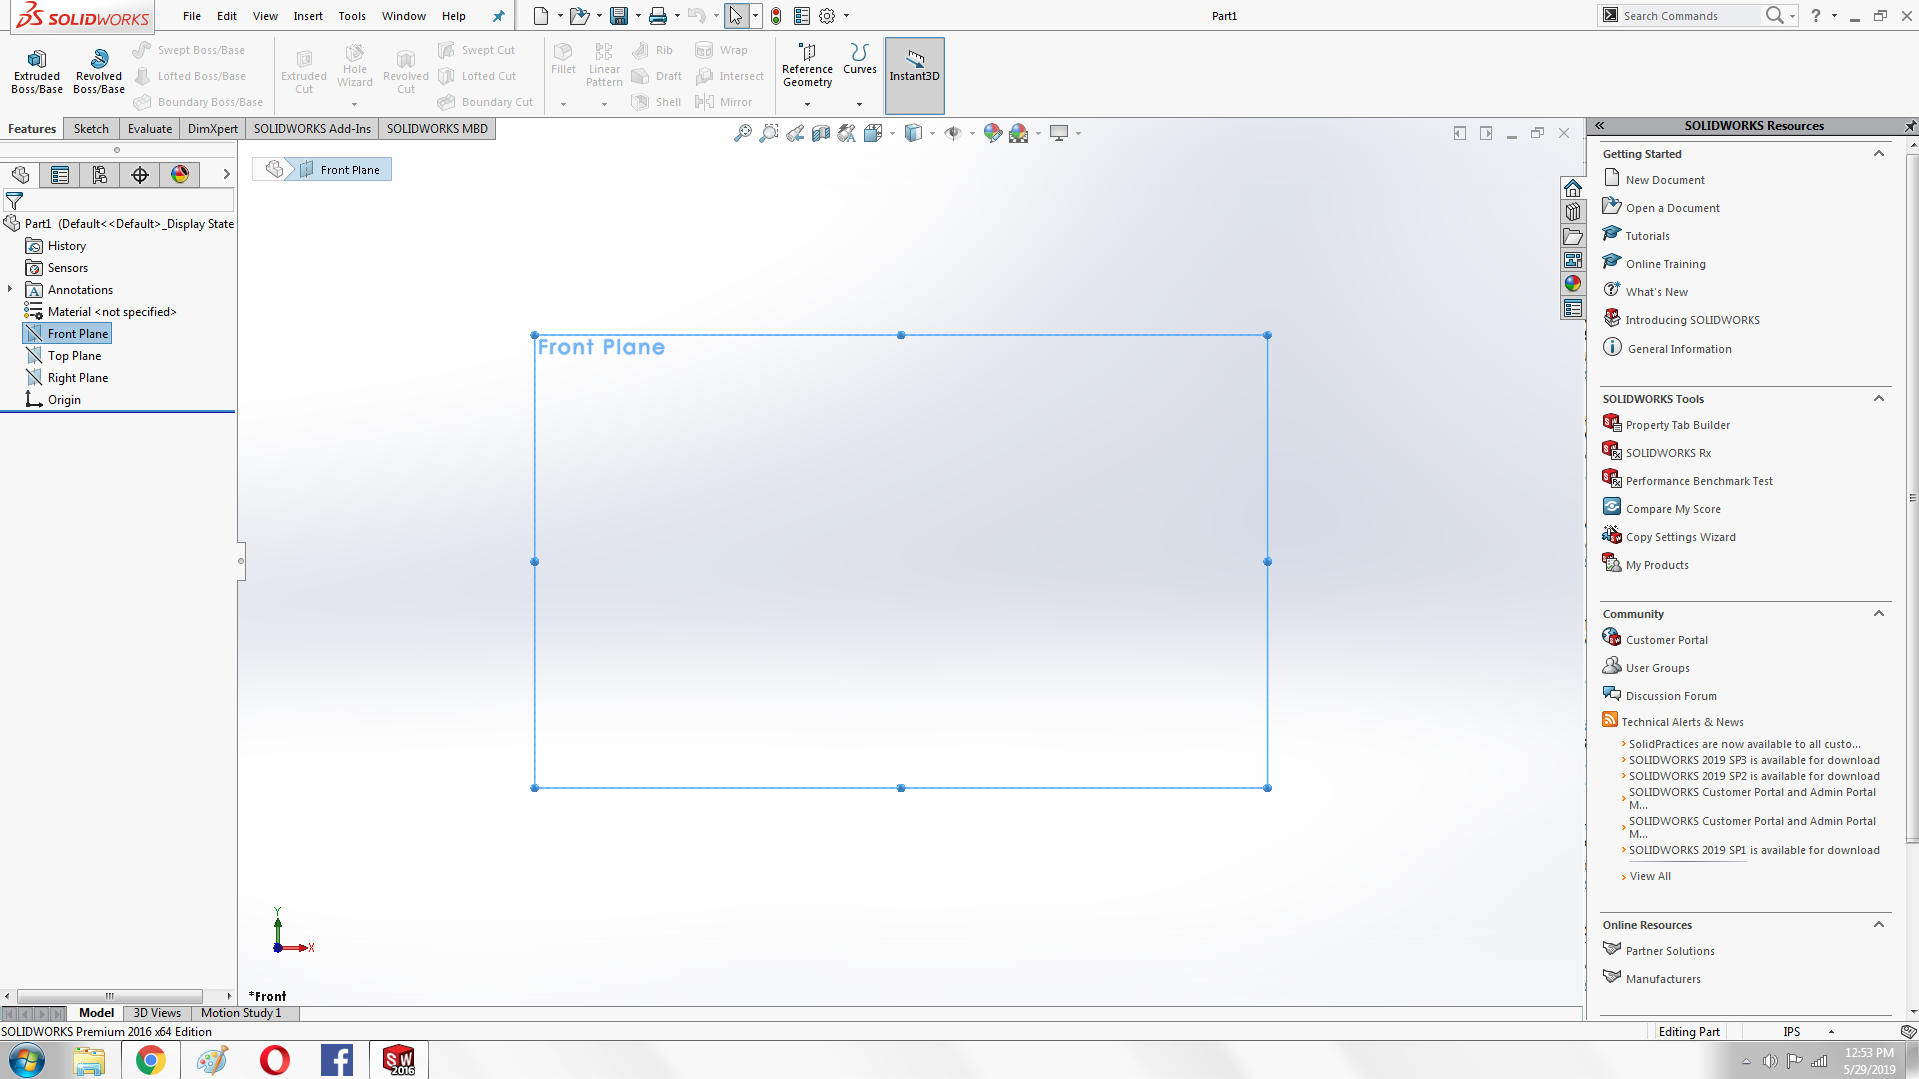Click the Open file toolbar icon
The height and width of the screenshot is (1079, 1919).
point(579,16)
